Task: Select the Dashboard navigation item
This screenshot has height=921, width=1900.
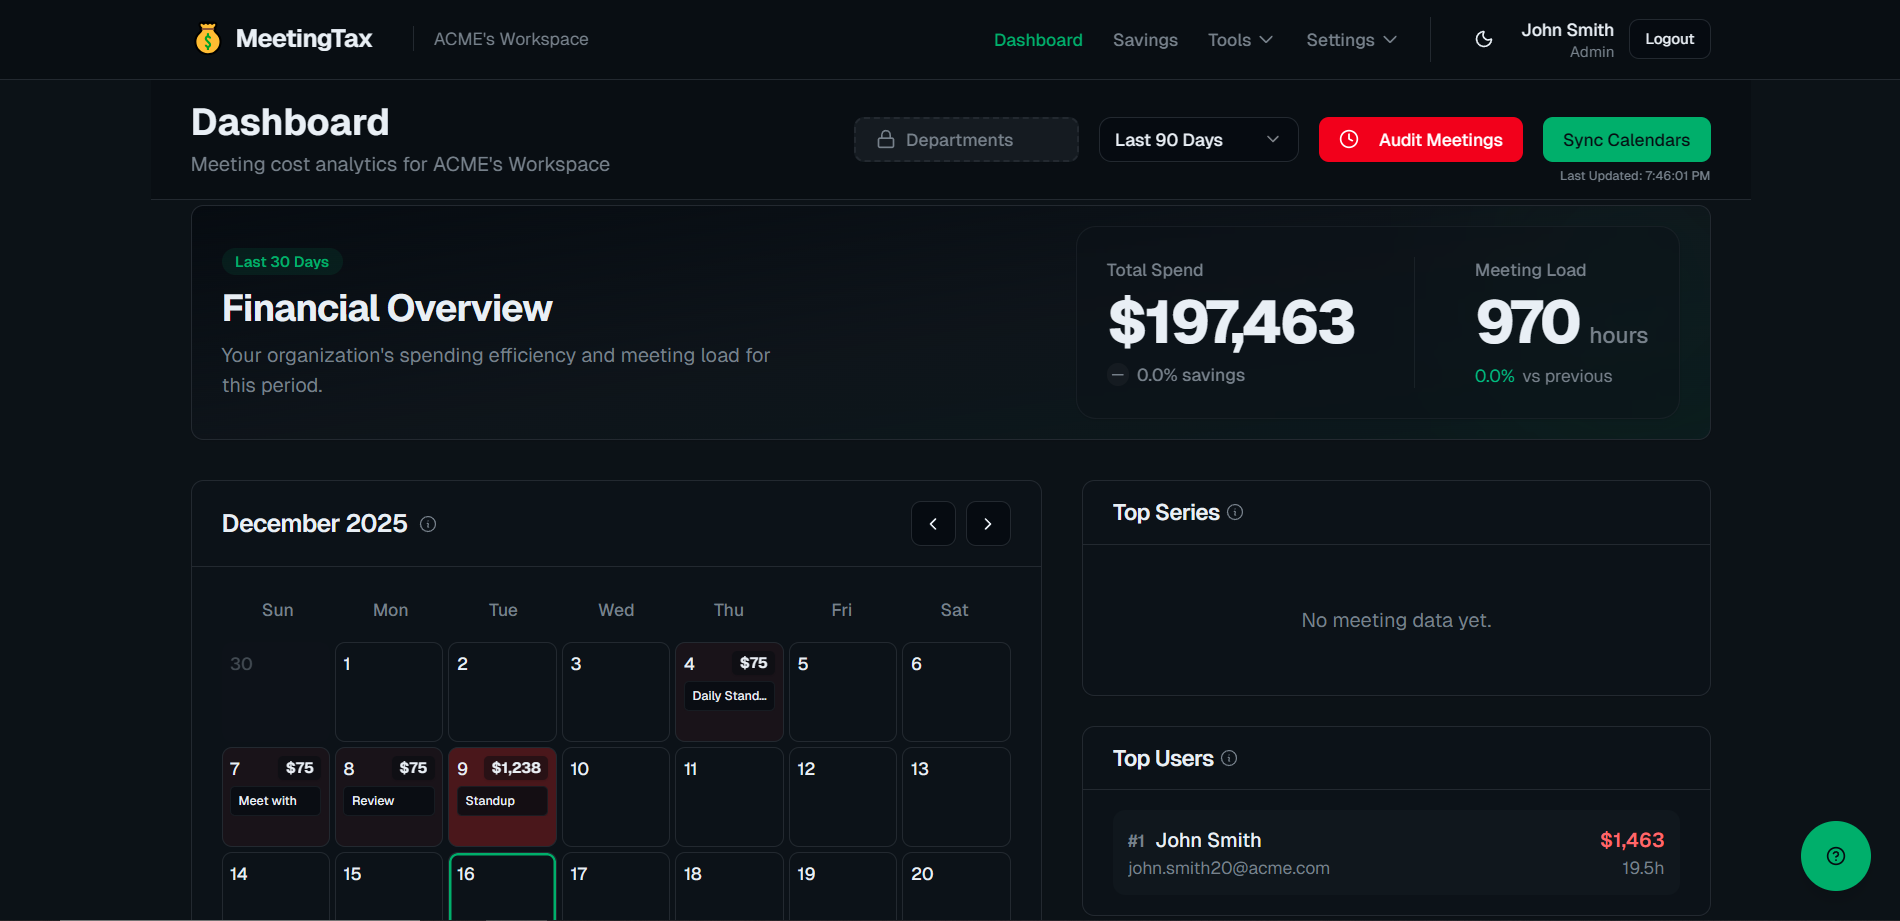Action: point(1038,39)
